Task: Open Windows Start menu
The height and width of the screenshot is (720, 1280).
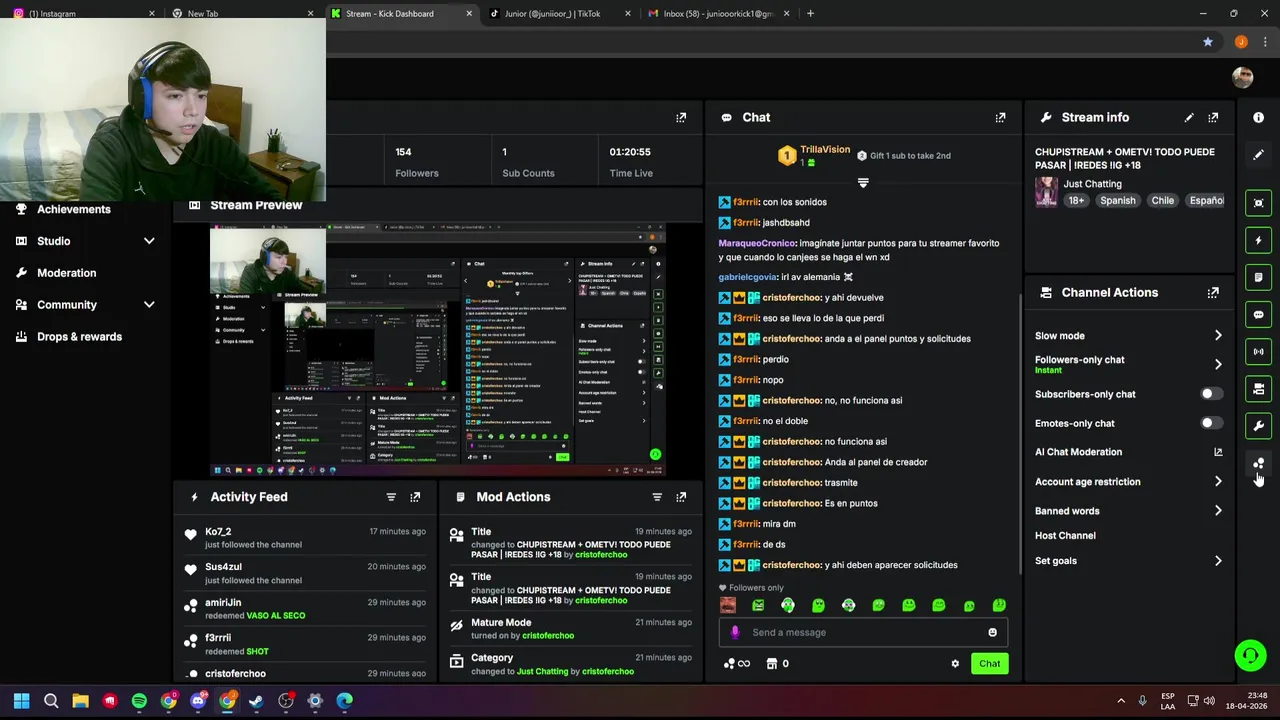Action: (x=22, y=701)
